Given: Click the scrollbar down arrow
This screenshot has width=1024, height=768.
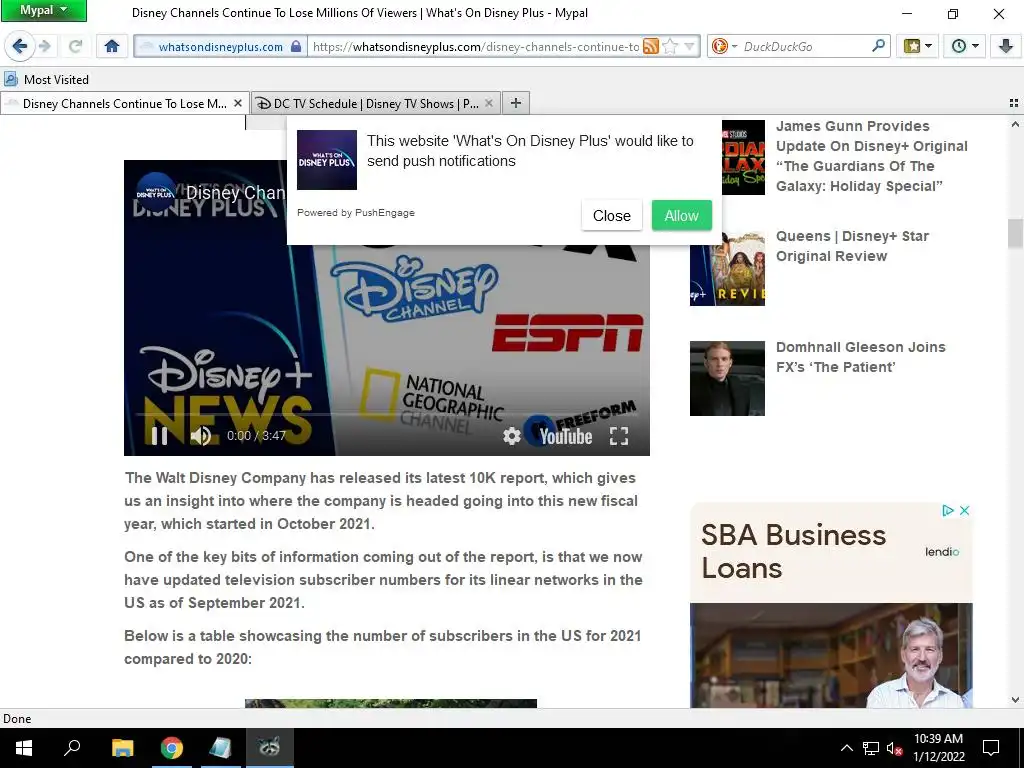Looking at the screenshot, I should point(1015,699).
